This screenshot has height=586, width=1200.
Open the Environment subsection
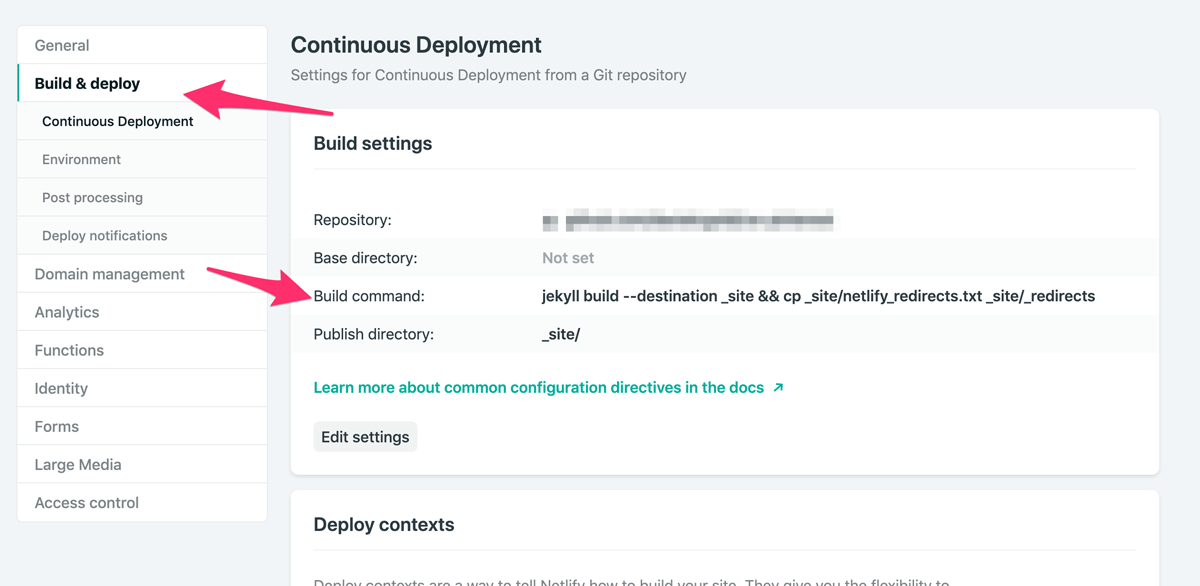pyautogui.click(x=81, y=159)
